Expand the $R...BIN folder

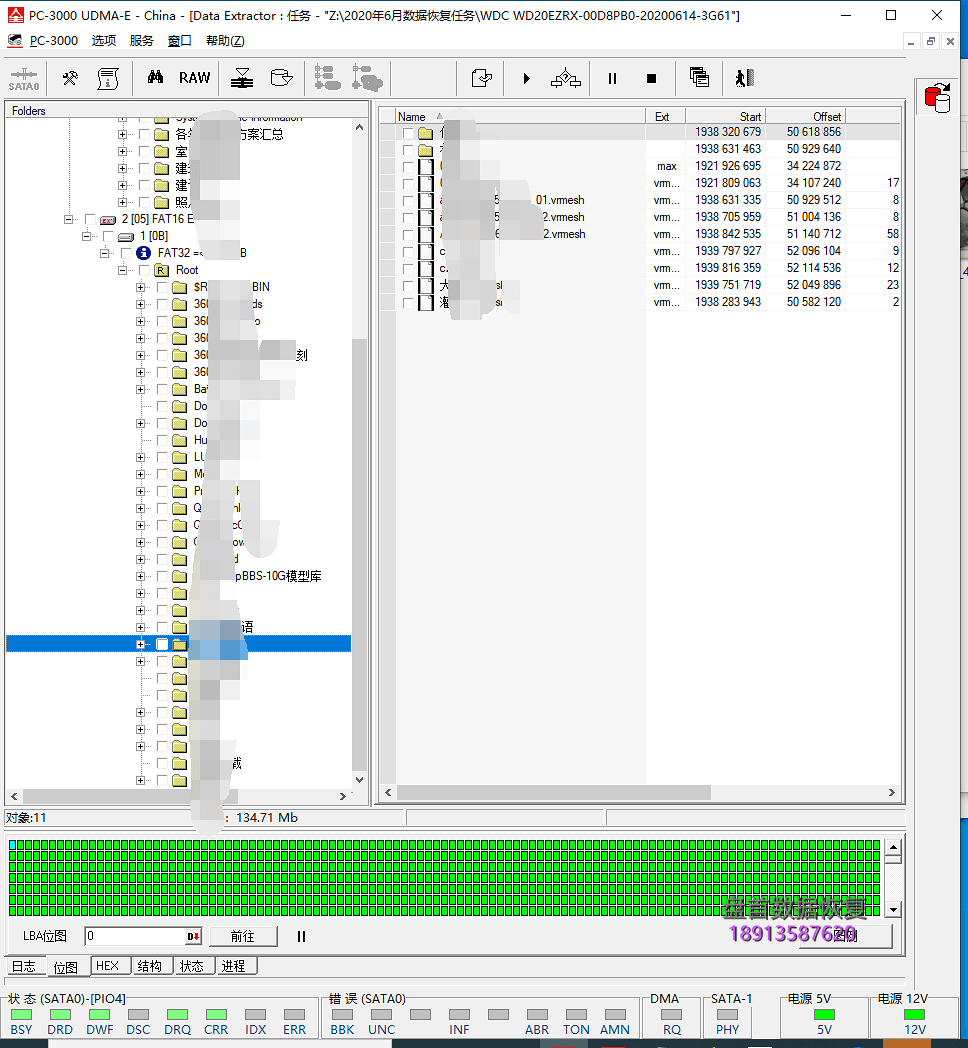point(140,287)
